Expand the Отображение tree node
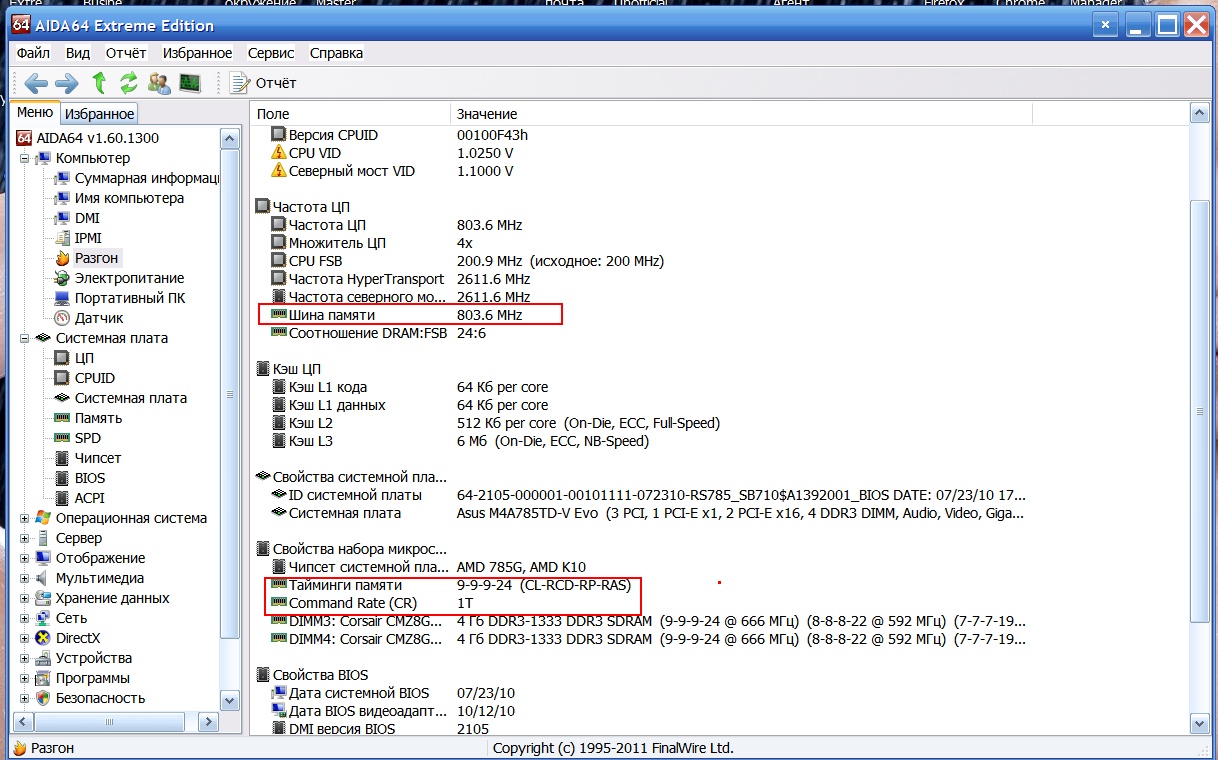The width and height of the screenshot is (1218, 760). click(25, 558)
